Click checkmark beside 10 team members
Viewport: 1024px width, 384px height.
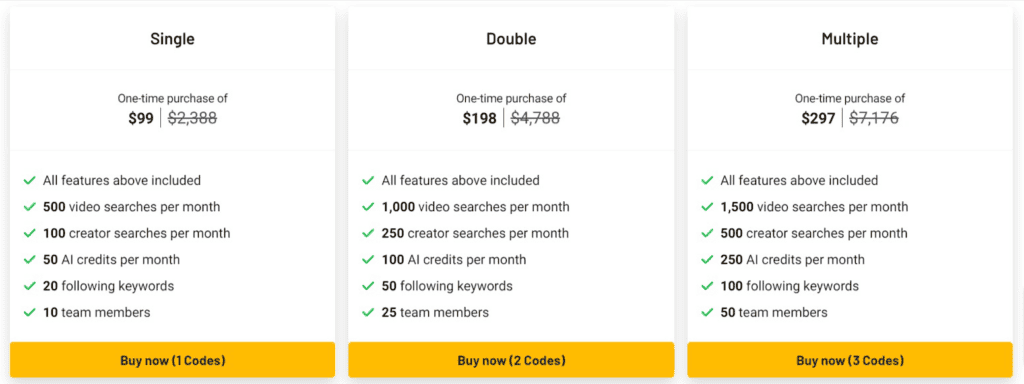tap(29, 312)
